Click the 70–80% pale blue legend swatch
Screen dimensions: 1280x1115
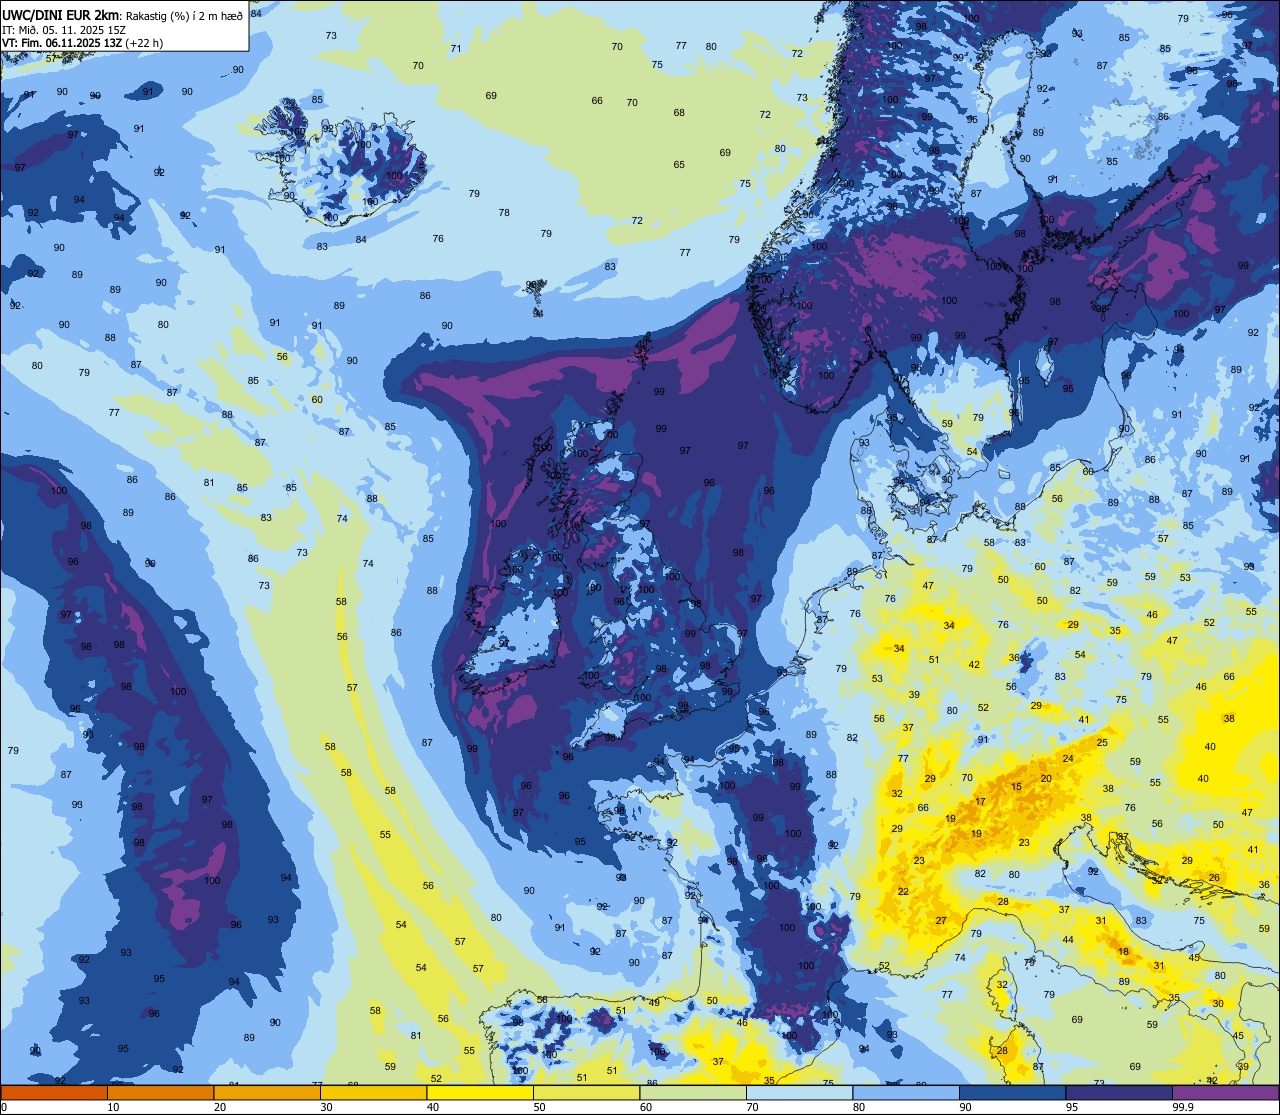tap(799, 1093)
